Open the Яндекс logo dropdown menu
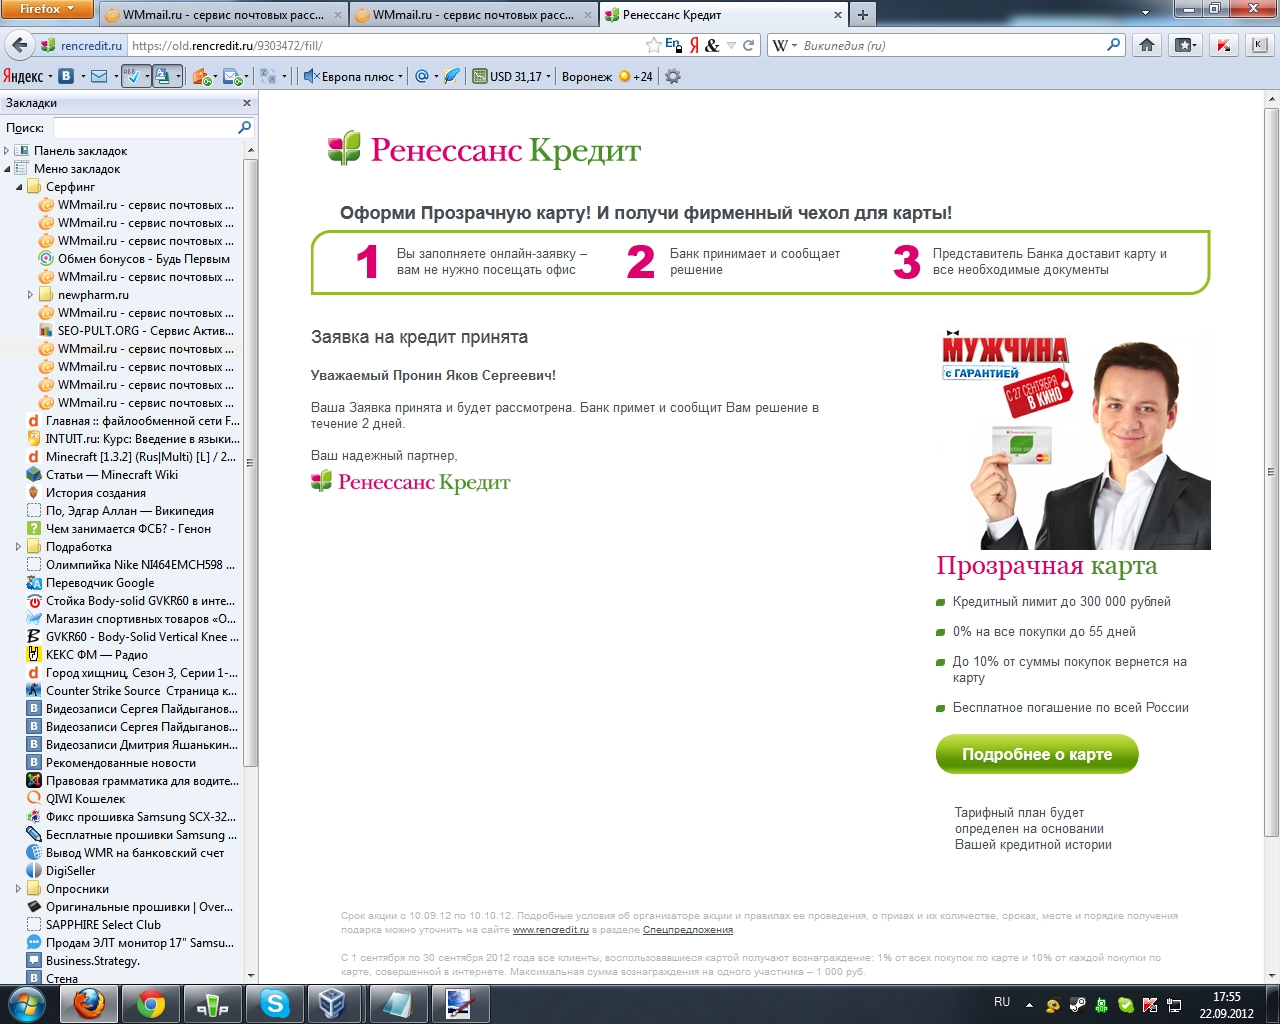The width and height of the screenshot is (1280, 1024). tap(28, 76)
